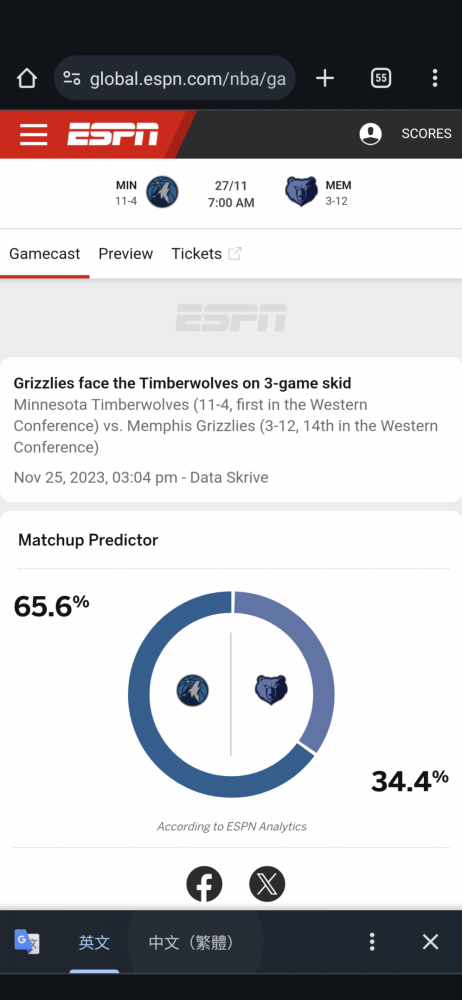The image size is (462, 1000).
Task: Tap the browser home icon
Action: point(27,78)
